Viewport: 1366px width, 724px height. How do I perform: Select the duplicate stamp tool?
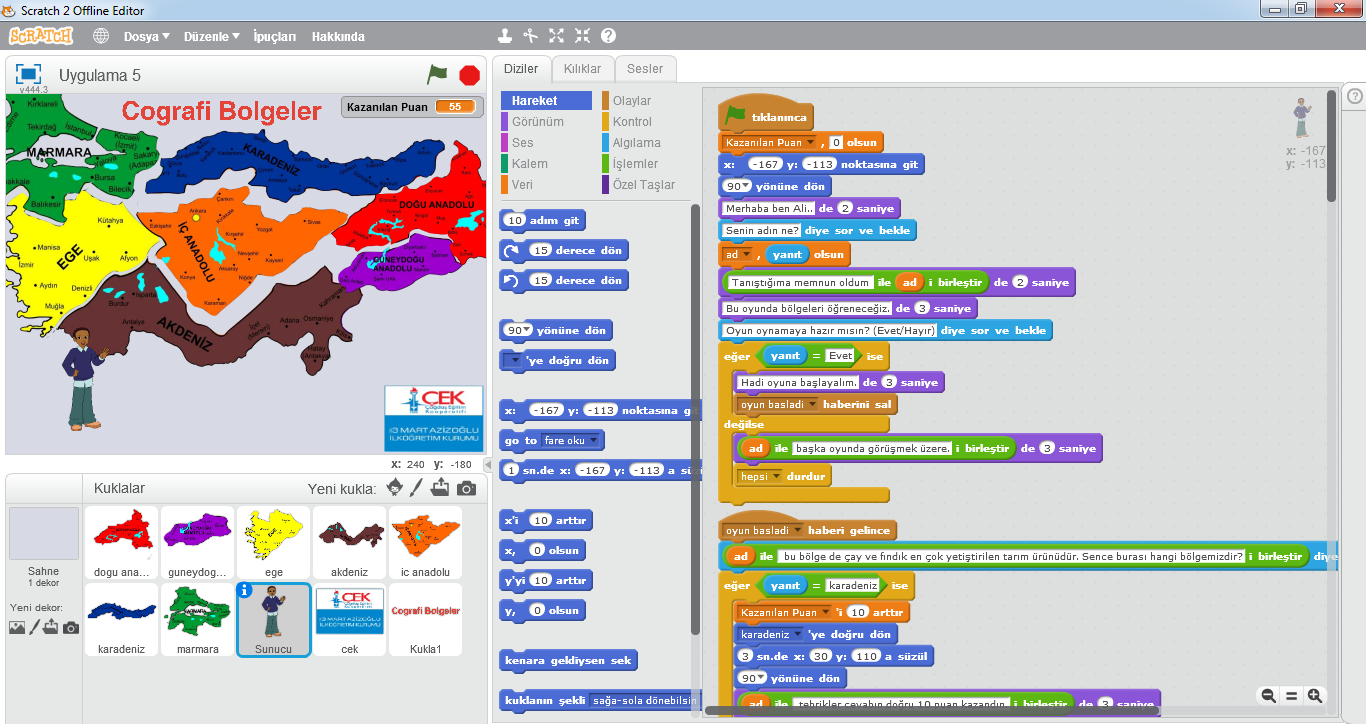click(x=505, y=36)
